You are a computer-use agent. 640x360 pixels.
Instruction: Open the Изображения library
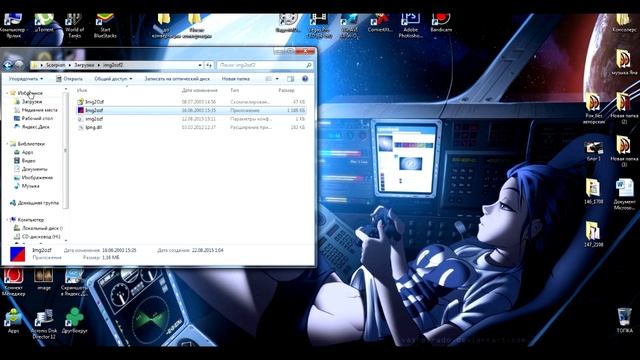(x=33, y=178)
